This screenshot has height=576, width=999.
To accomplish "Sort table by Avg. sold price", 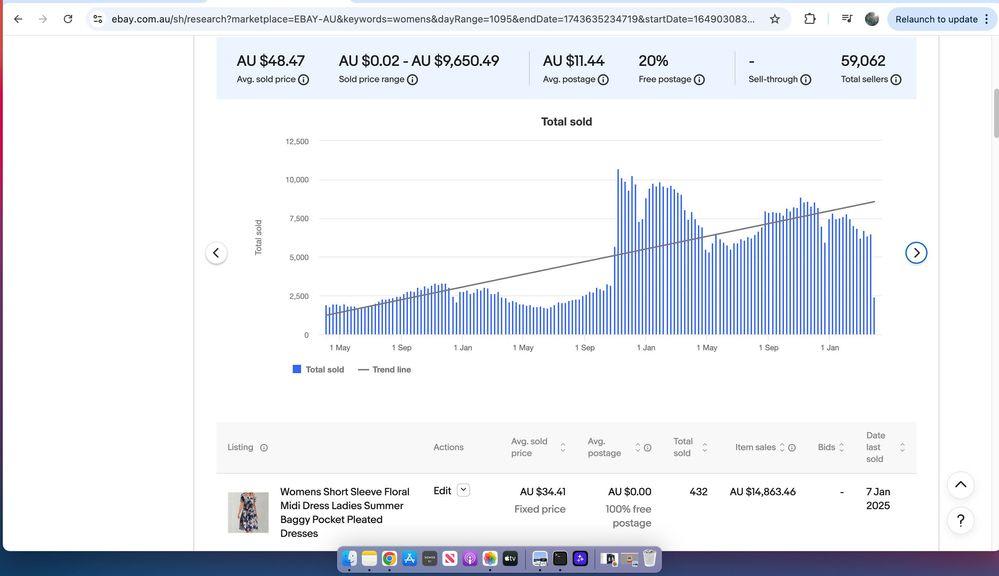I will coord(563,447).
